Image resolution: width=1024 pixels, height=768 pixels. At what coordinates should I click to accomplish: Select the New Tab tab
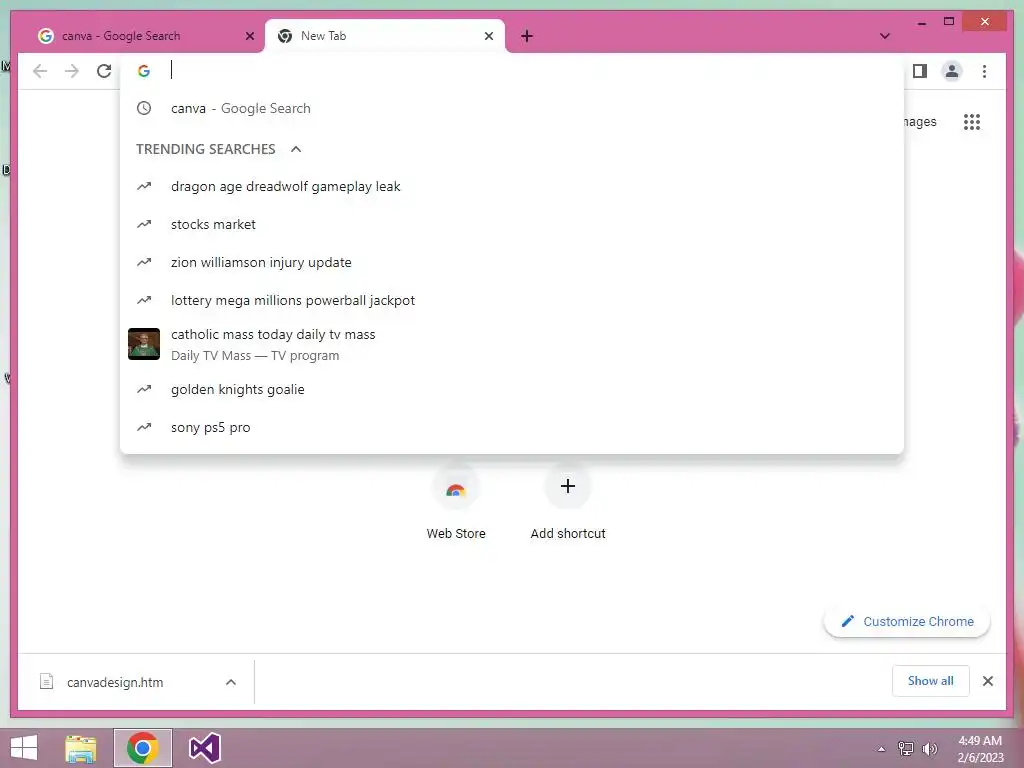pos(384,36)
